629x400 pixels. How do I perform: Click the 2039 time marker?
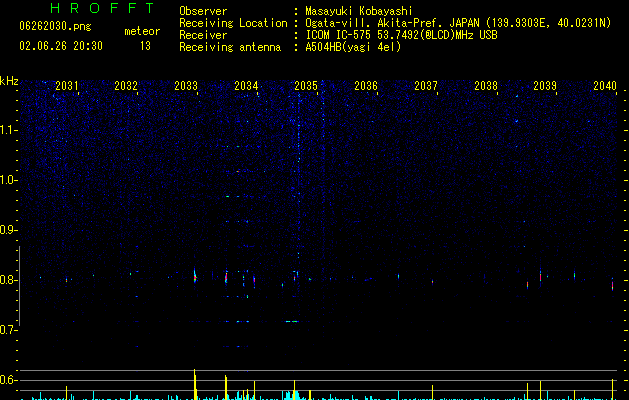coord(545,86)
